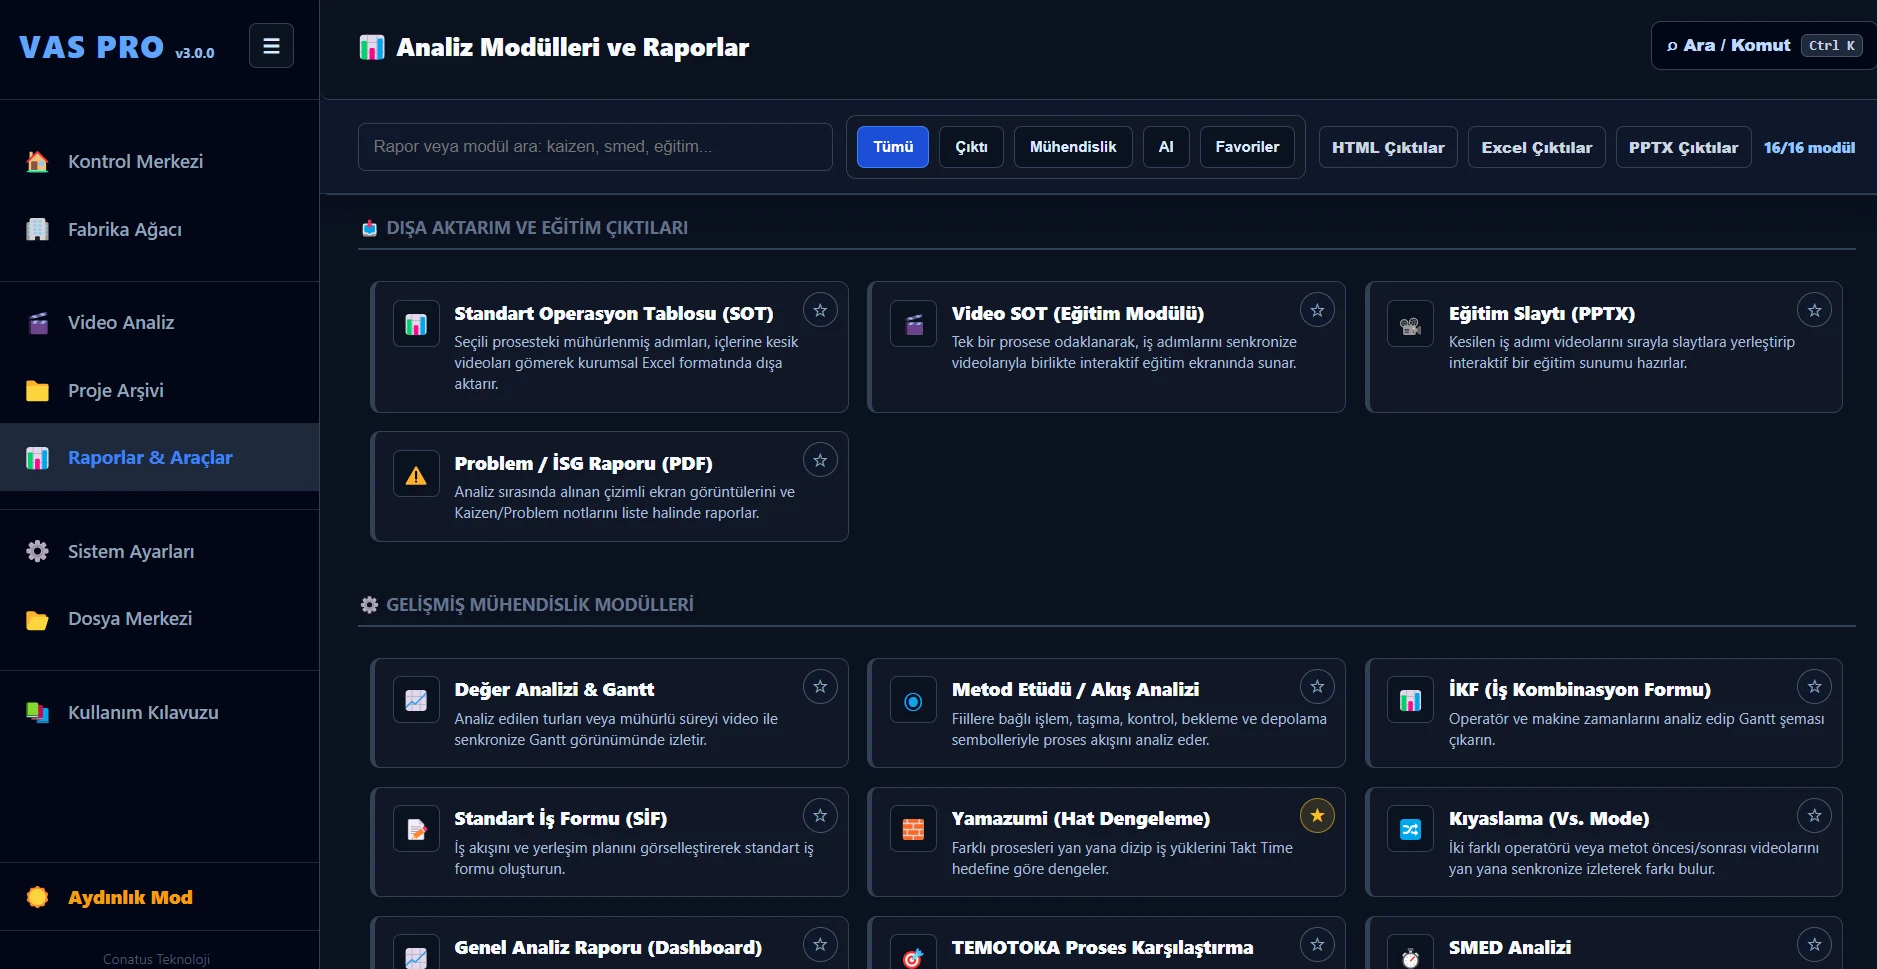The image size is (1877, 969).
Task: Favorite the TEMOTOKA Proses Karşılaştırma module
Action: point(1317,944)
